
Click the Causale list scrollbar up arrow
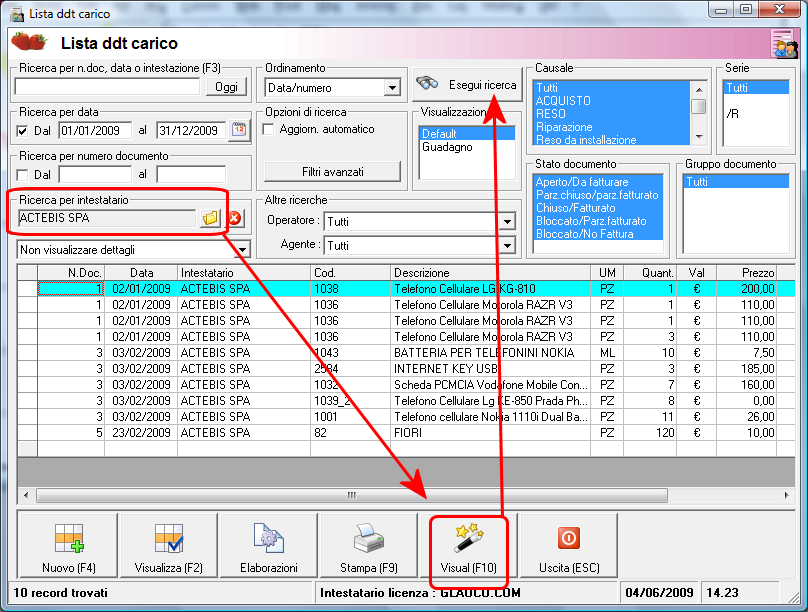(699, 89)
